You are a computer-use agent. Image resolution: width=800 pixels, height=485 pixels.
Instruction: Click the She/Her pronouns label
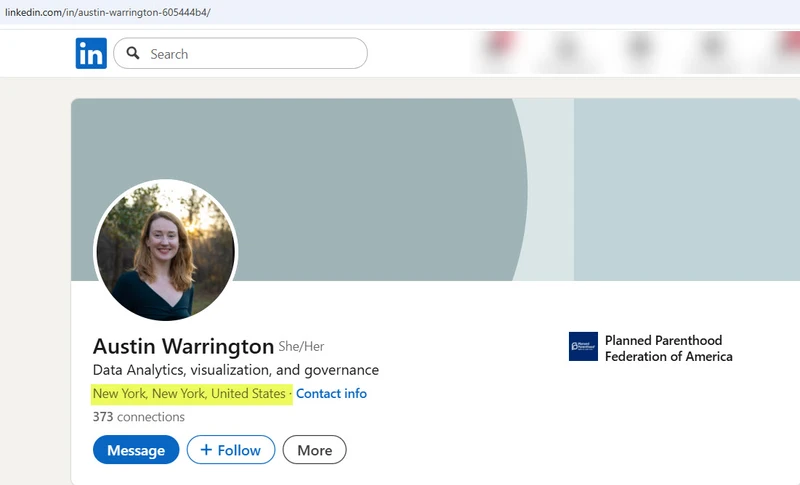[301, 347]
